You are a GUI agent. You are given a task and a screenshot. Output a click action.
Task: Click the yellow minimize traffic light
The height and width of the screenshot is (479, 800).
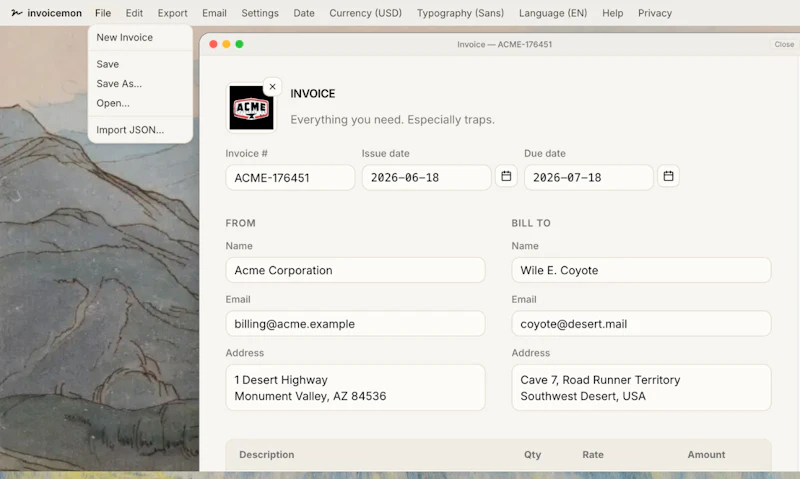pos(226,44)
